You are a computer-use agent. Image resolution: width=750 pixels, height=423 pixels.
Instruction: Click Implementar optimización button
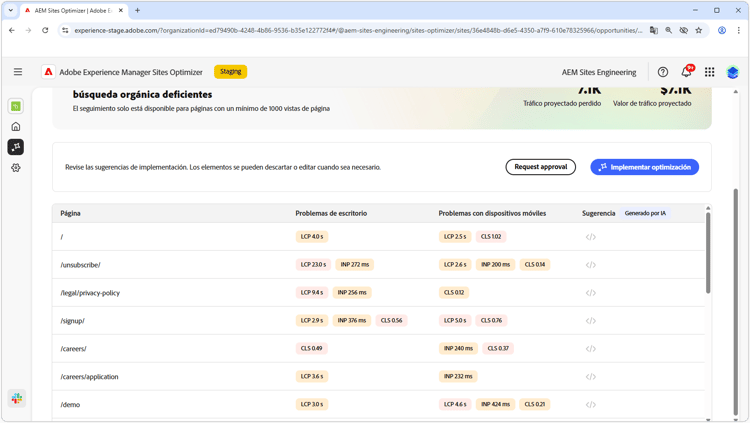[644, 167]
